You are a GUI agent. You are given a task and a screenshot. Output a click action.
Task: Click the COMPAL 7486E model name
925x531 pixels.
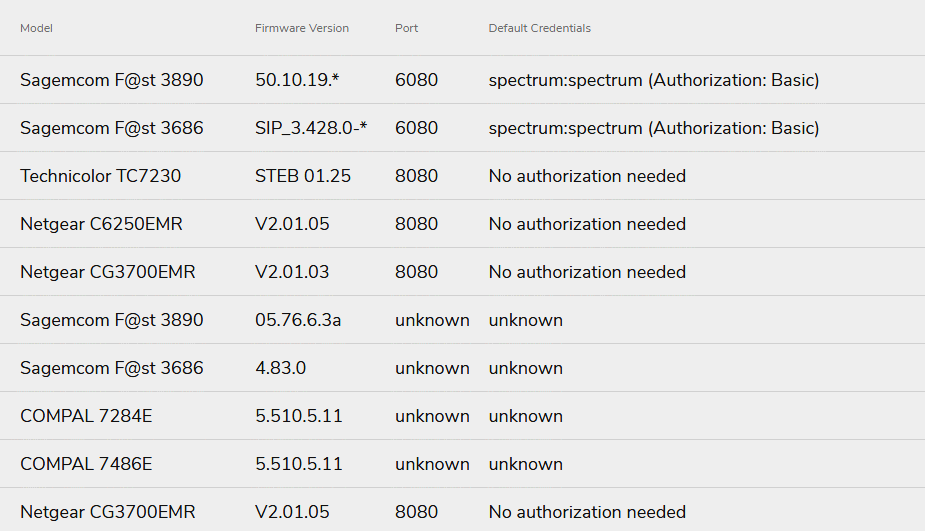click(x=86, y=464)
